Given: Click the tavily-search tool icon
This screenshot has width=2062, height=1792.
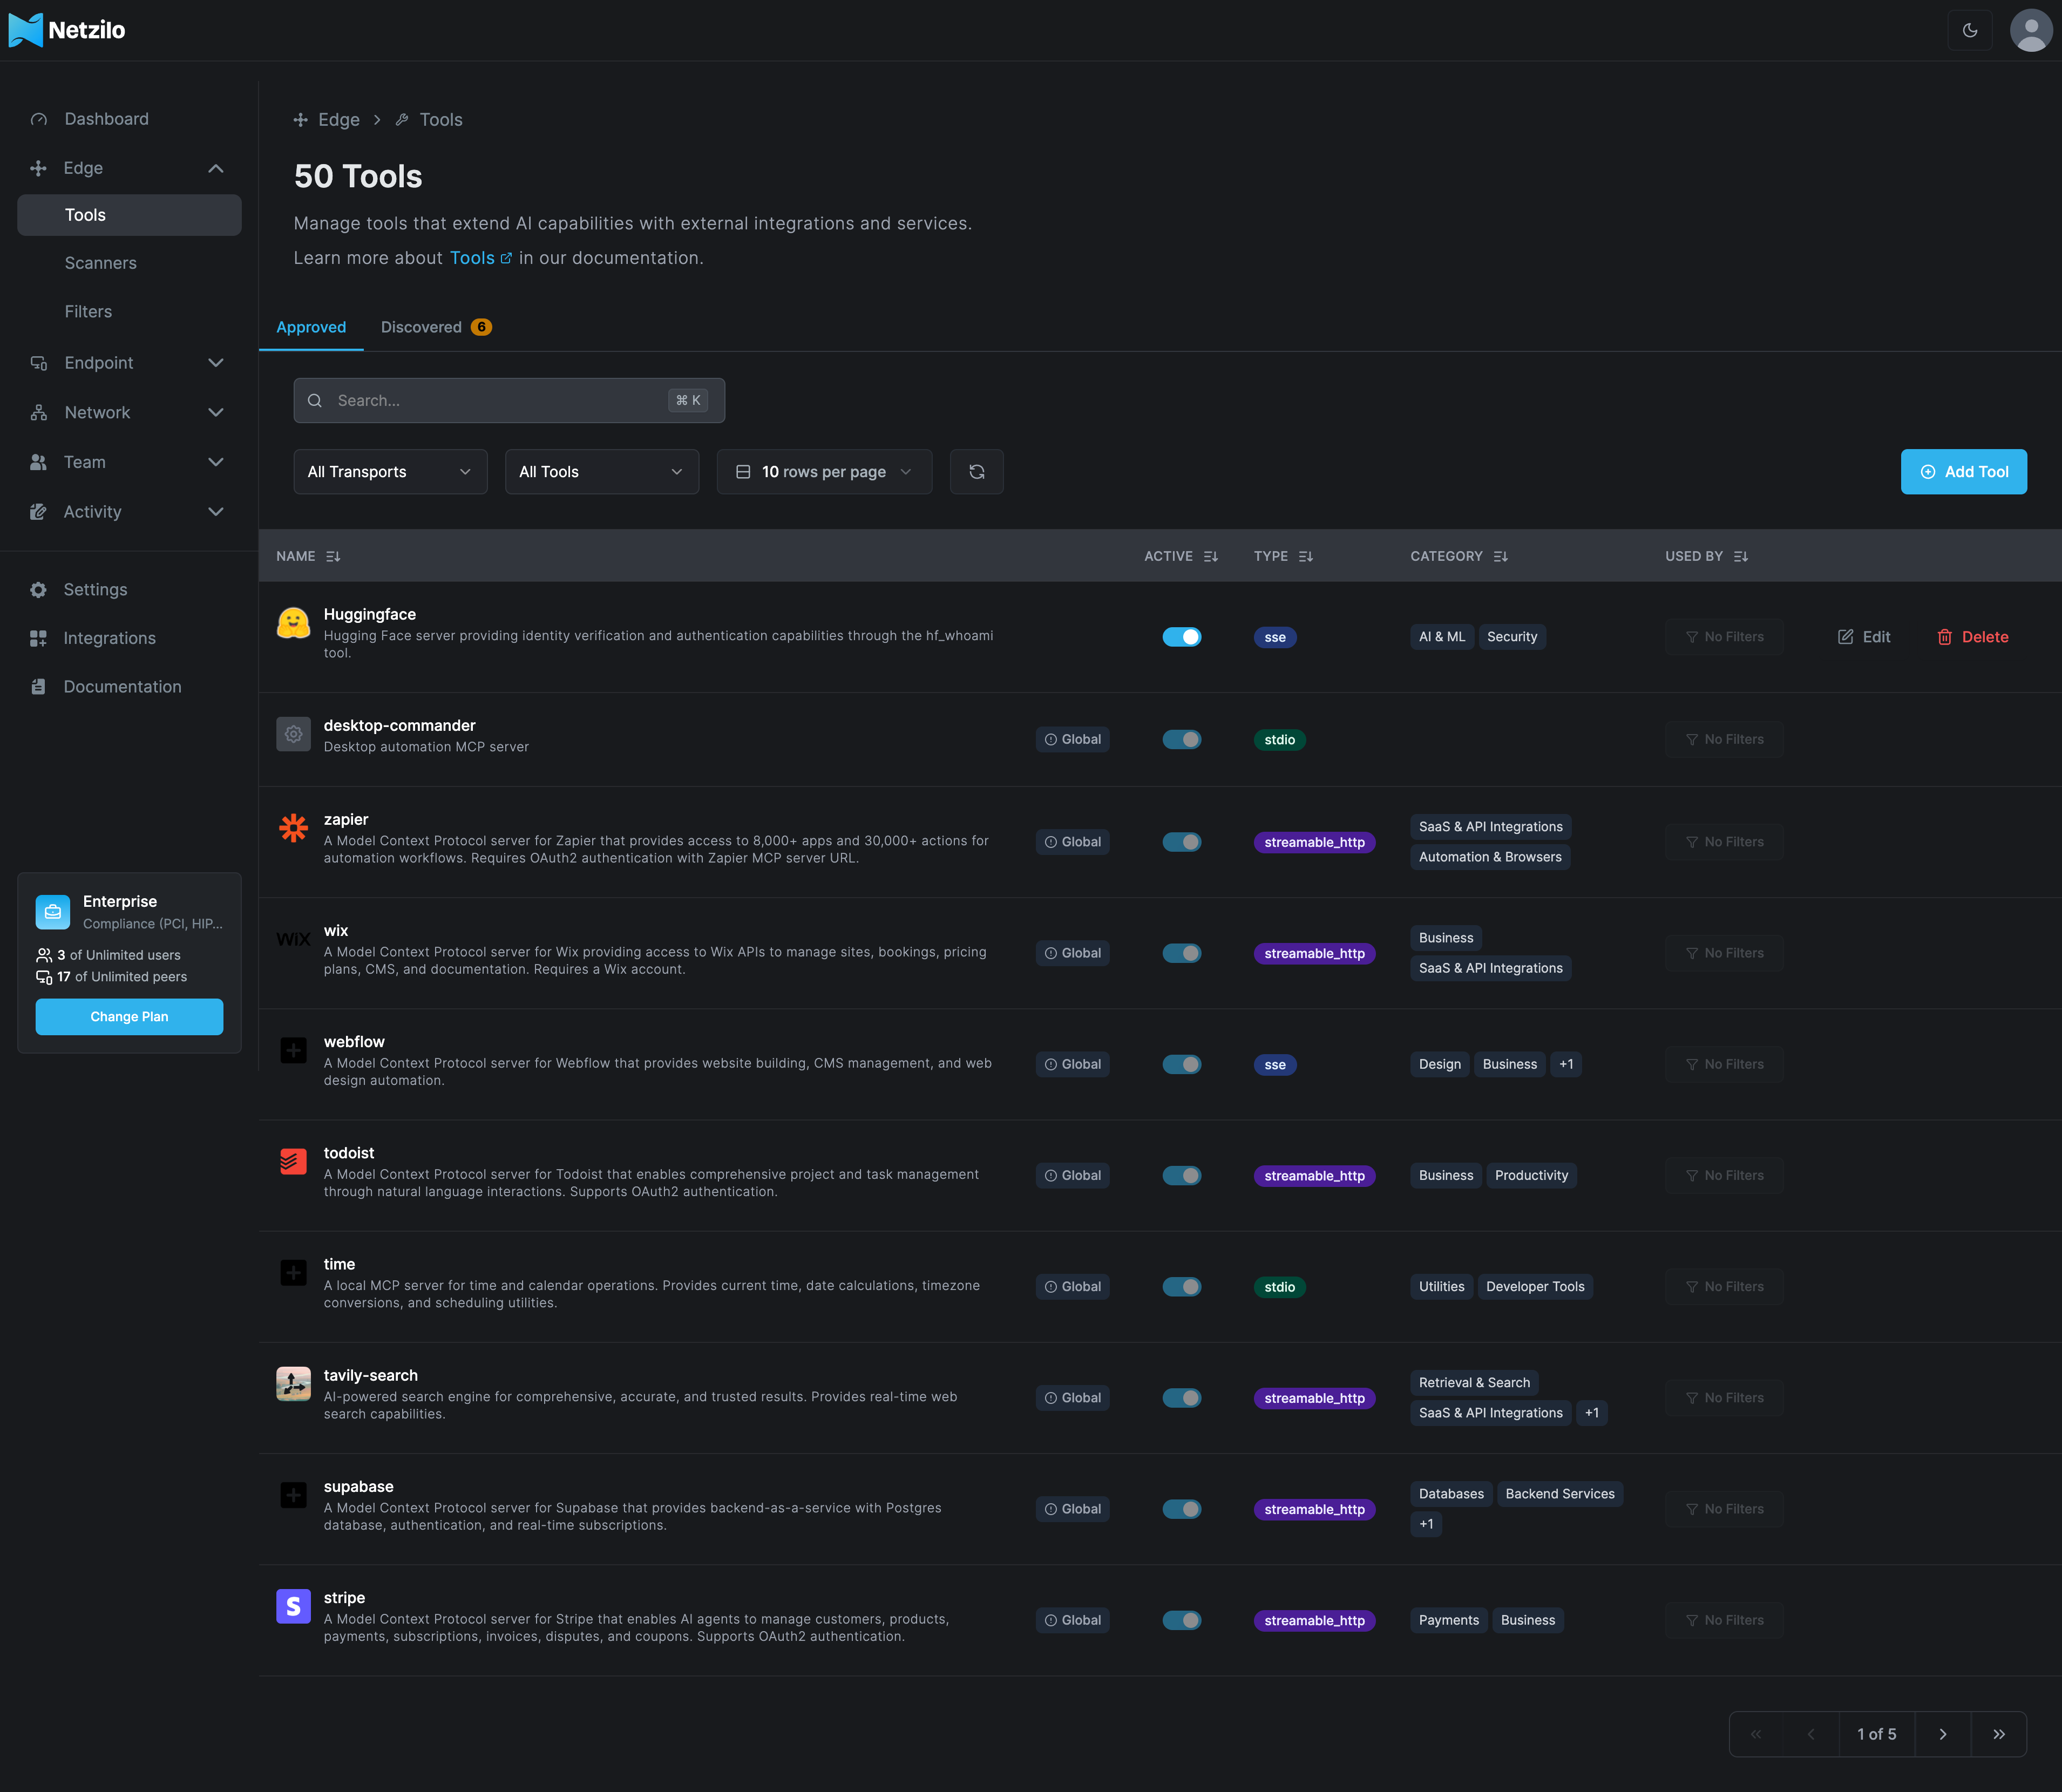Looking at the screenshot, I should click(x=293, y=1383).
